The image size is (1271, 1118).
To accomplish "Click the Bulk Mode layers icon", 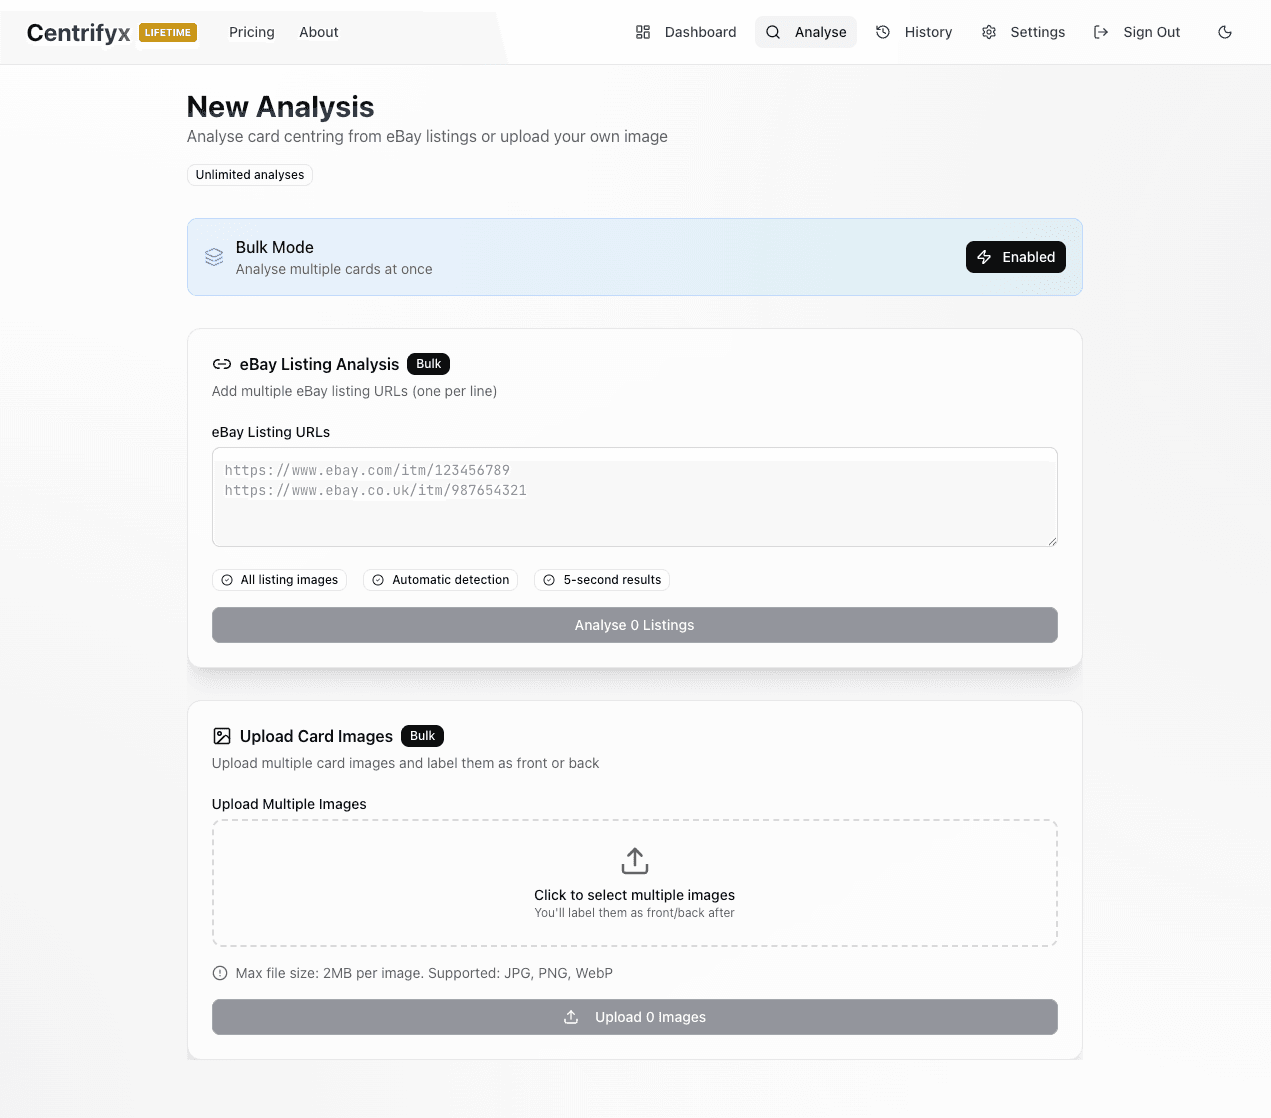I will pos(214,257).
